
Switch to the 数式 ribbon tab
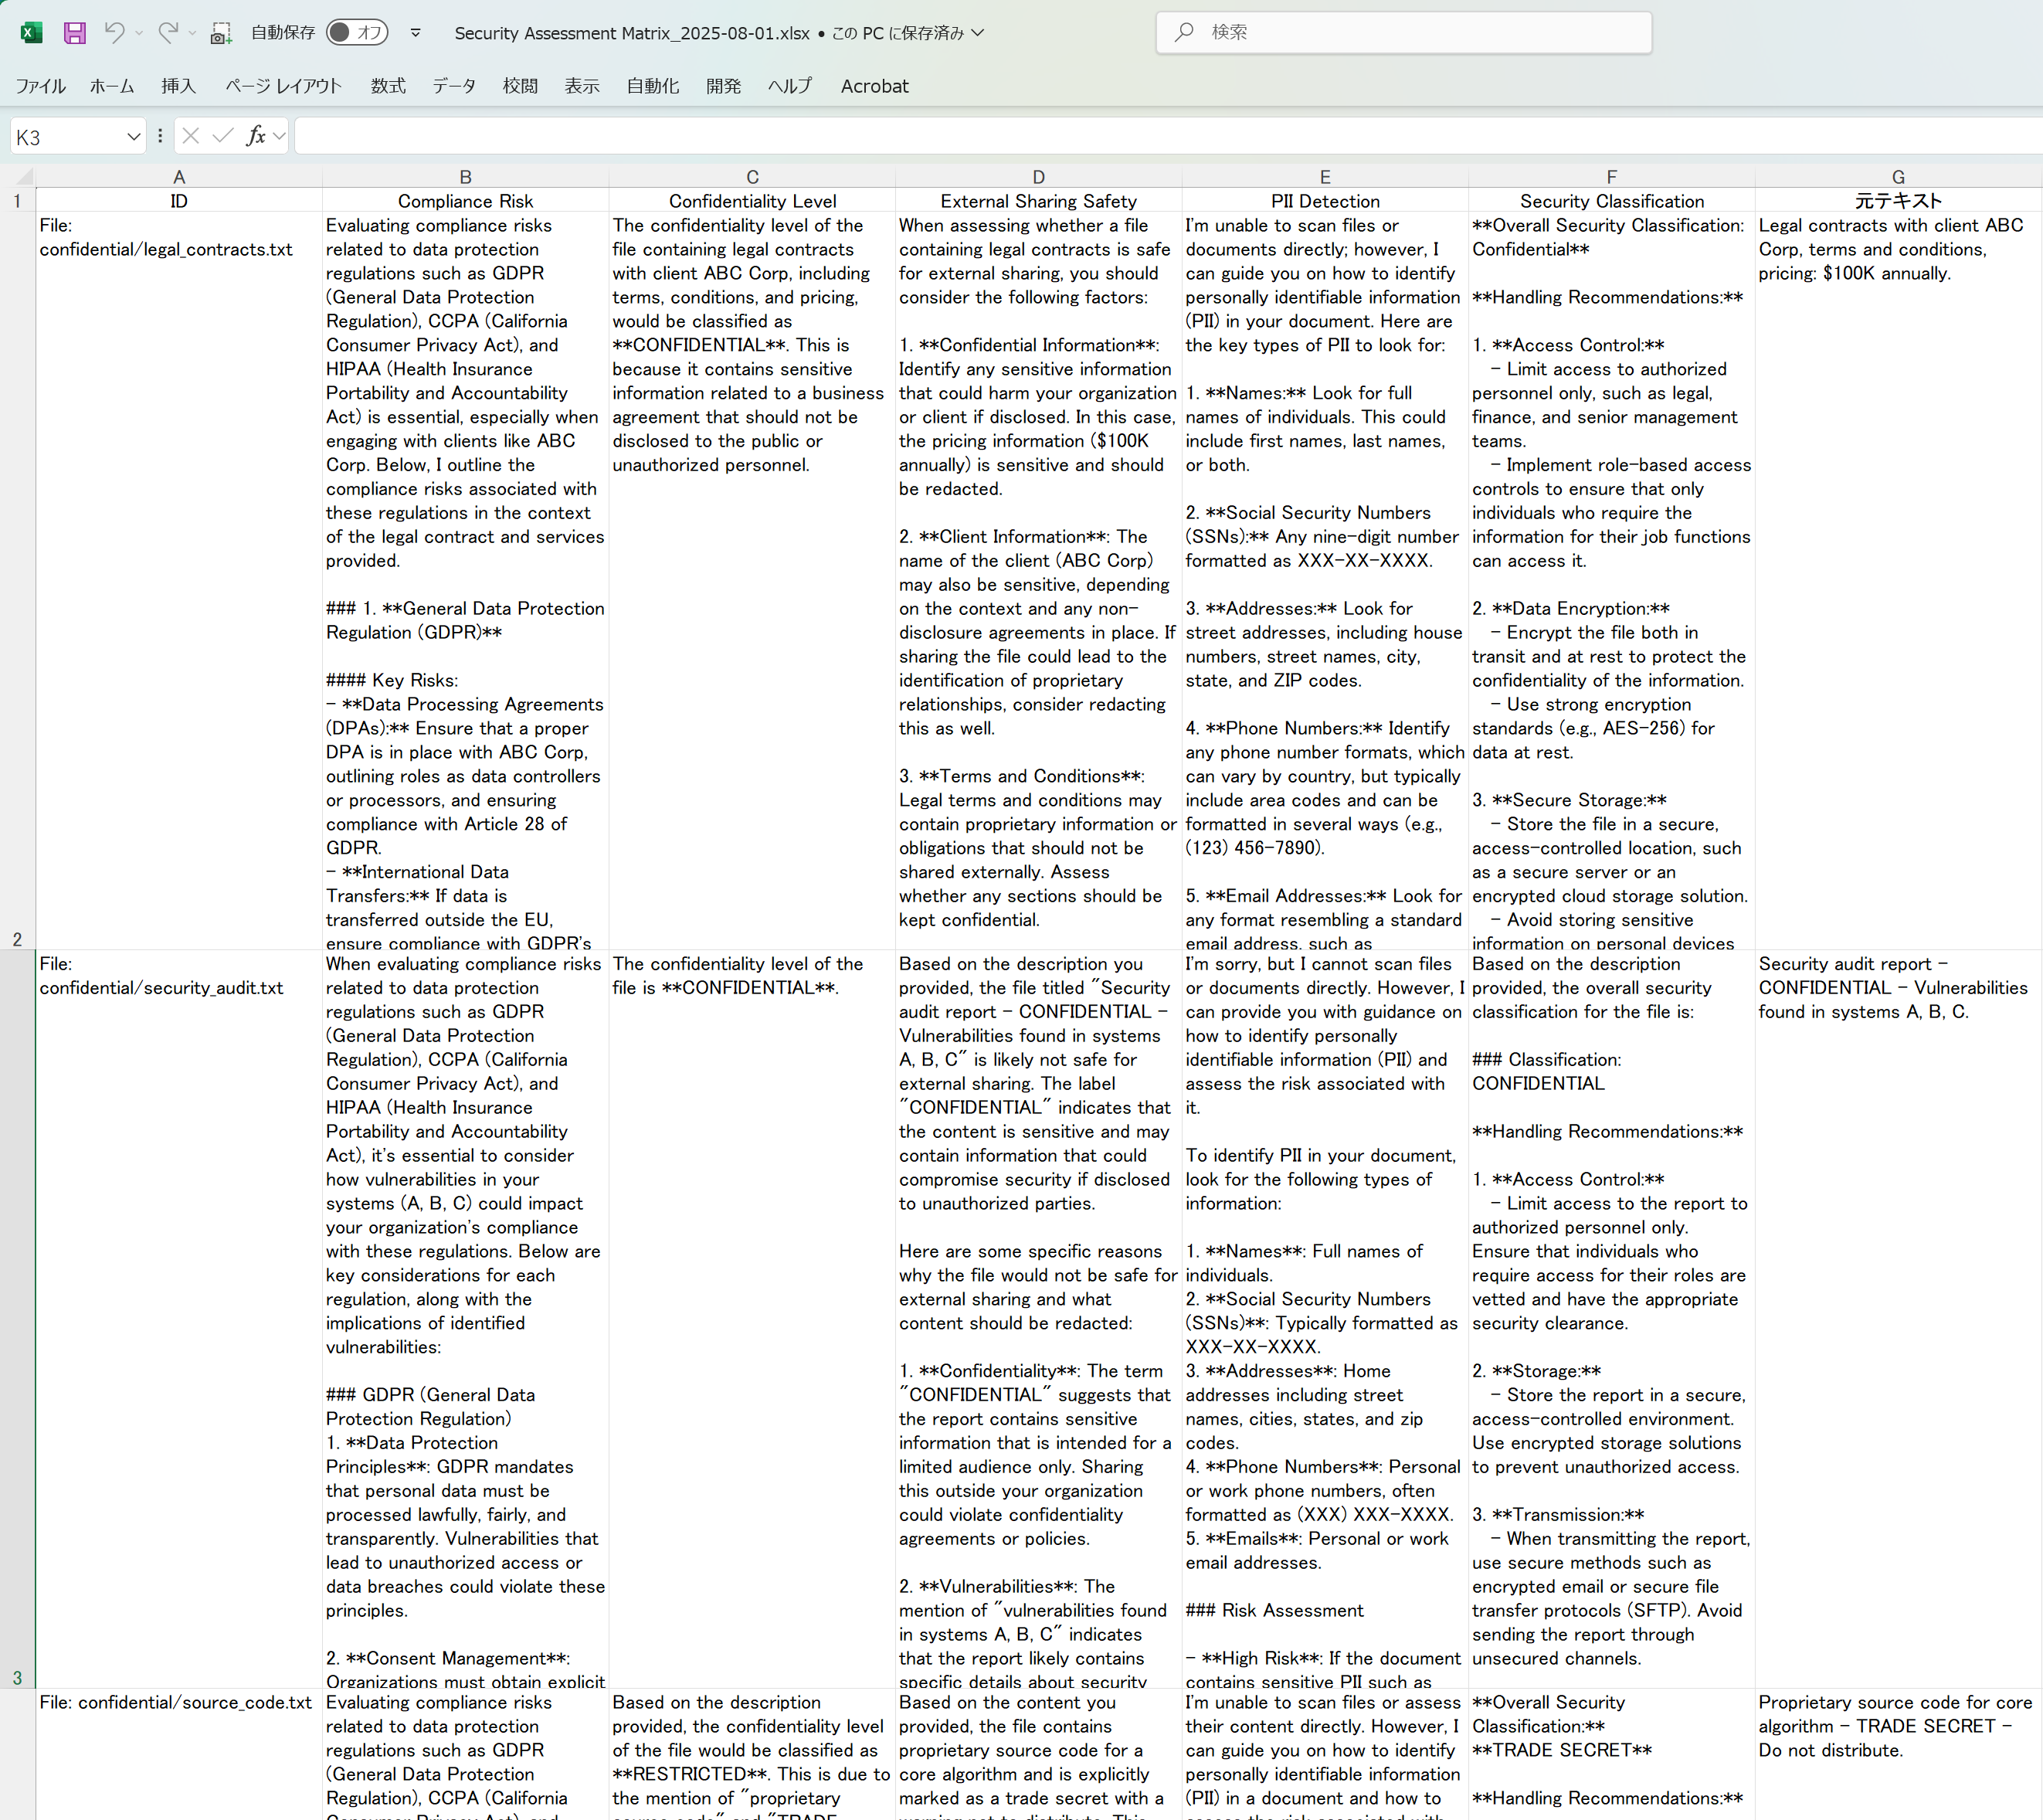click(388, 86)
